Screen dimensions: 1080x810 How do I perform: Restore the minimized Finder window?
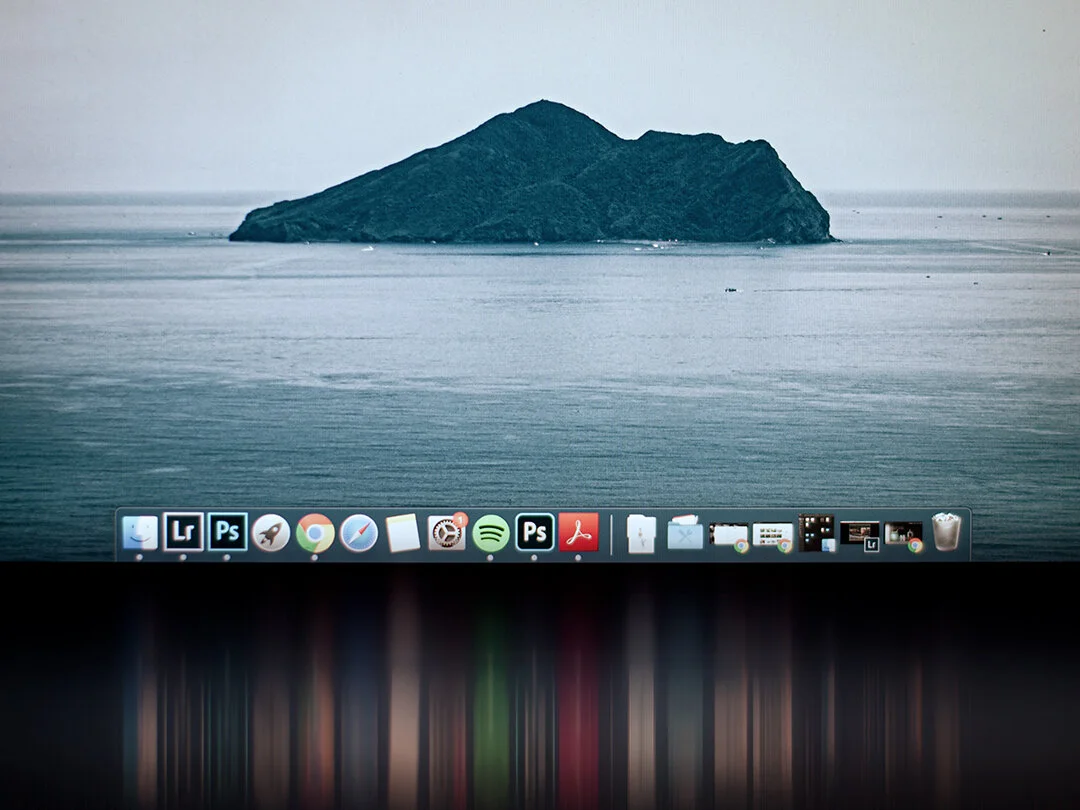click(x=817, y=532)
